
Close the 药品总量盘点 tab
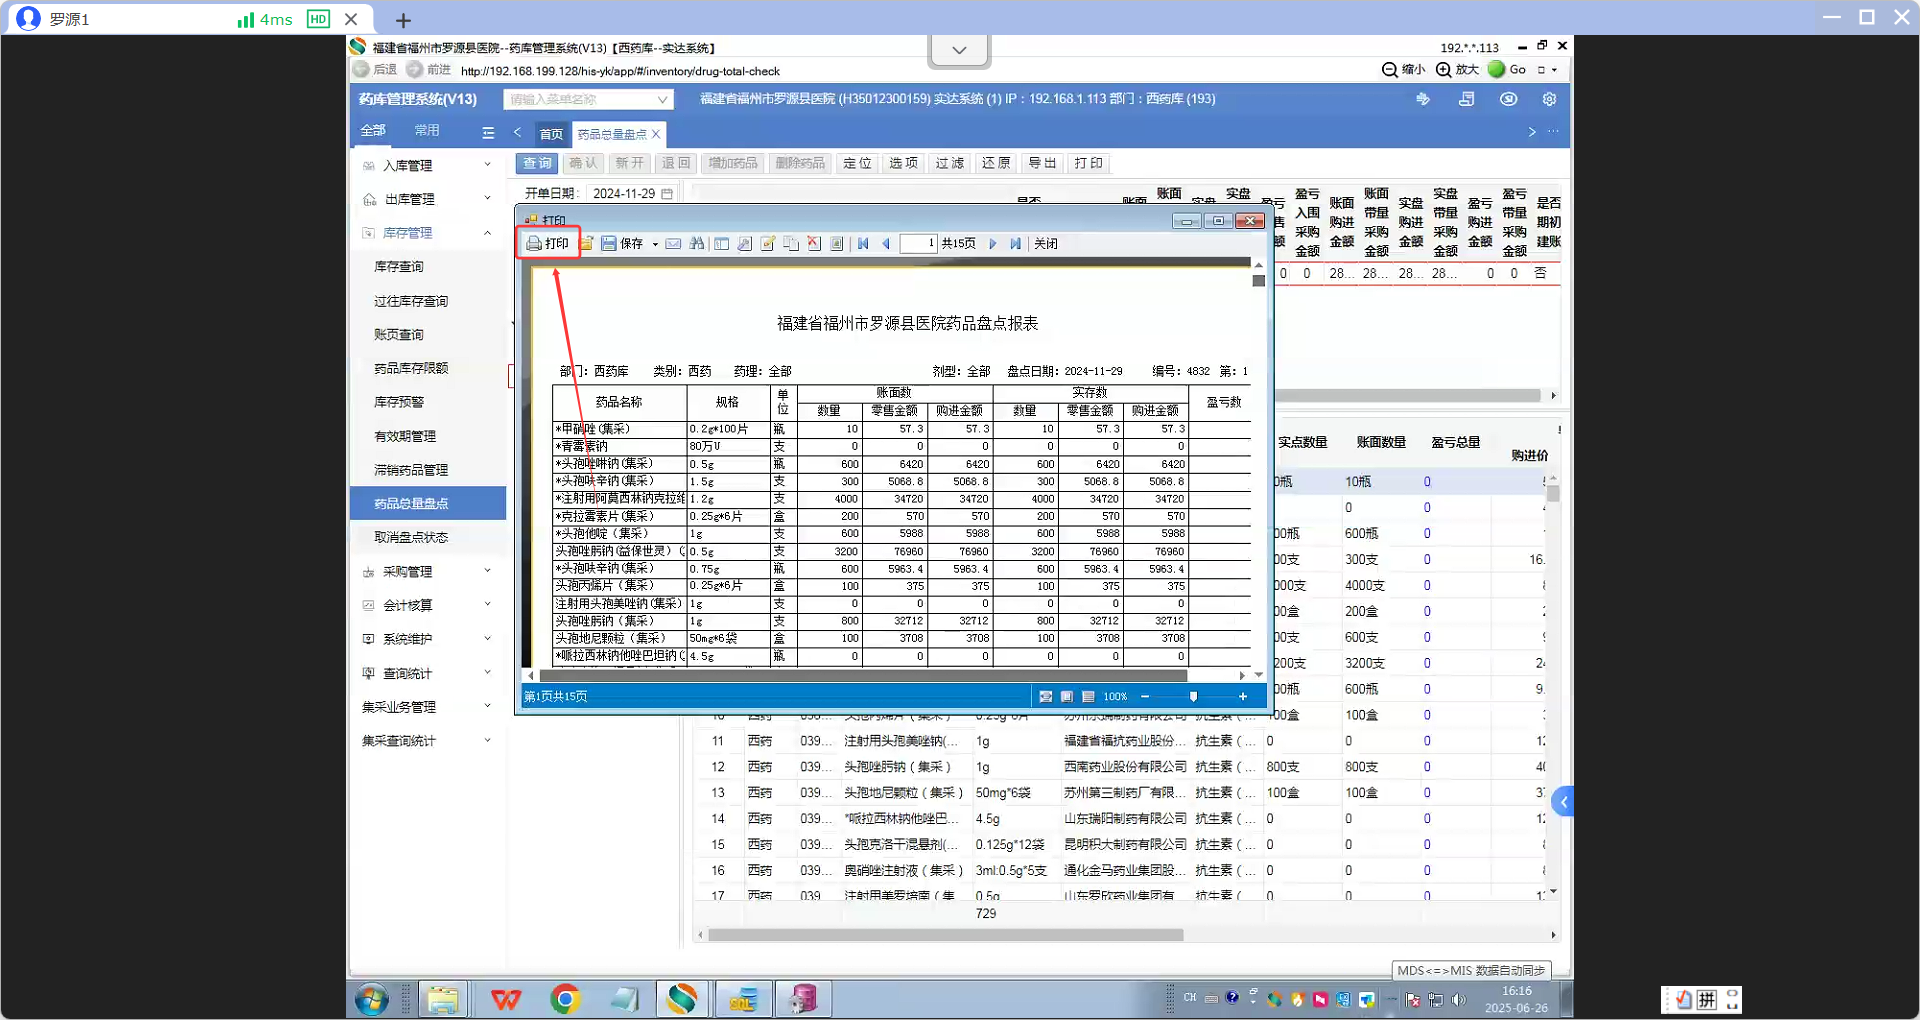[656, 134]
